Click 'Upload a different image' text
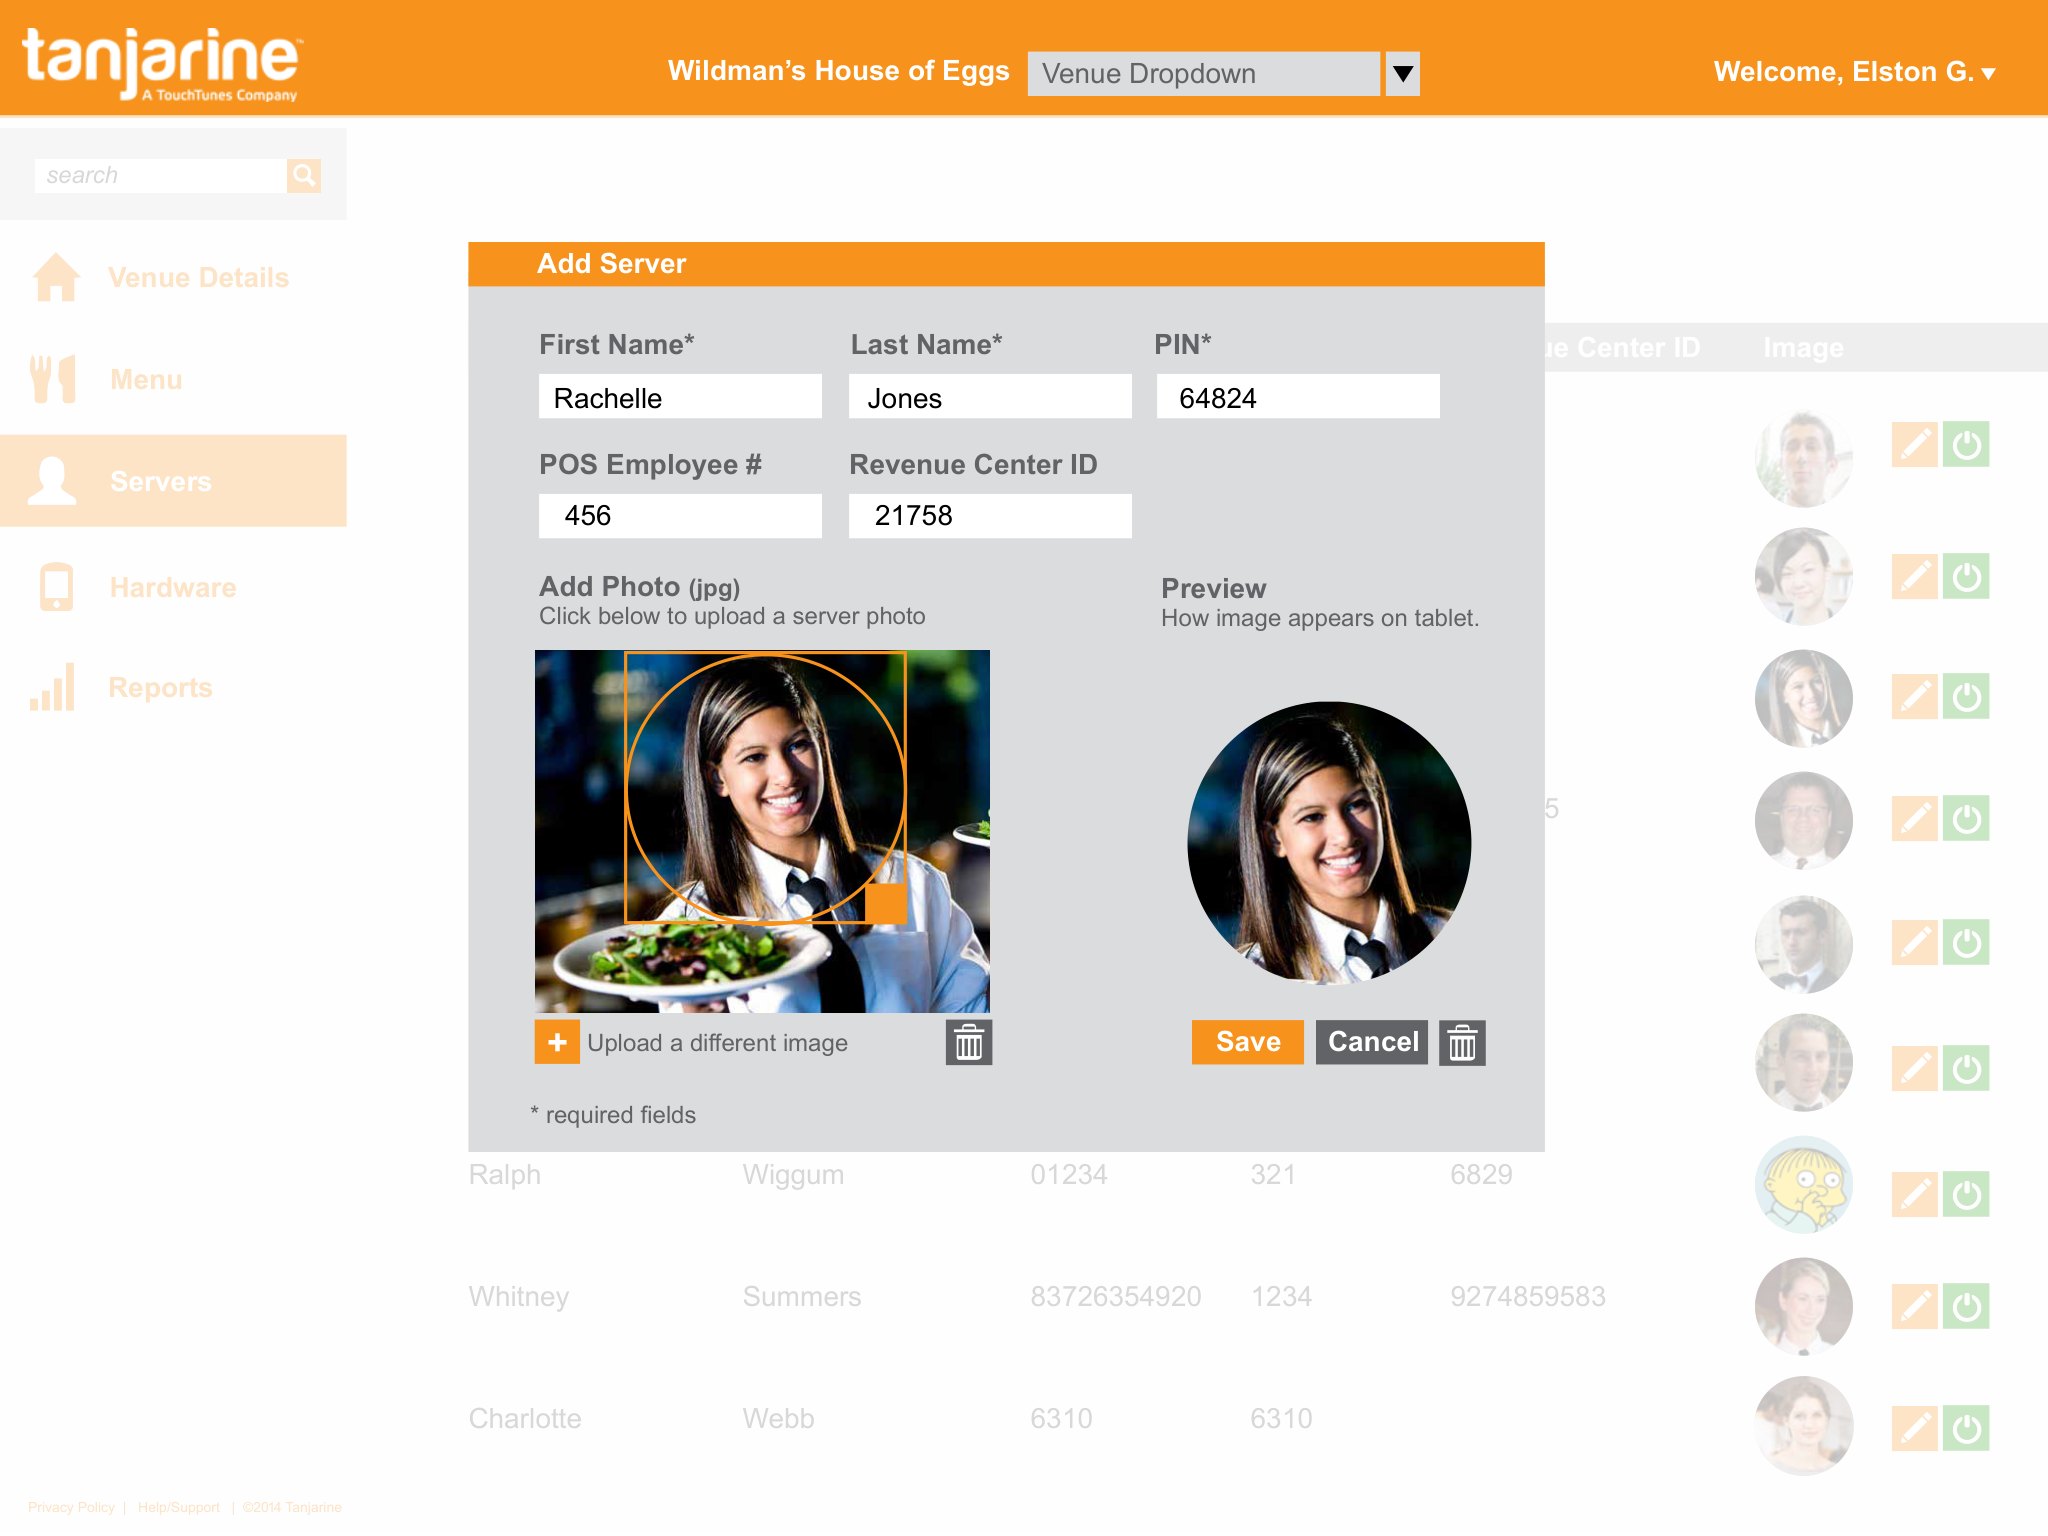2048x1536 pixels. point(717,1043)
